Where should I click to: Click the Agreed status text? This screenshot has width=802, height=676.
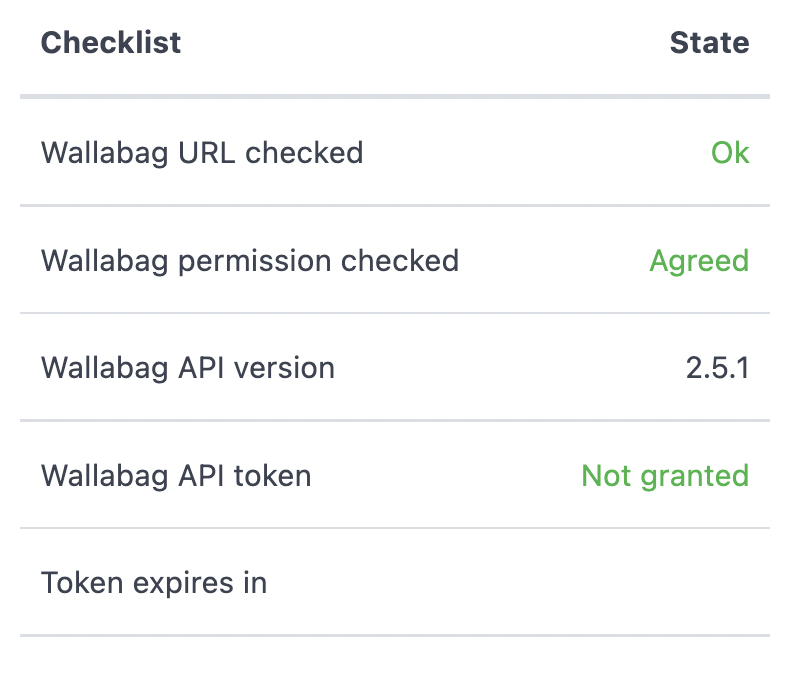coord(699,260)
